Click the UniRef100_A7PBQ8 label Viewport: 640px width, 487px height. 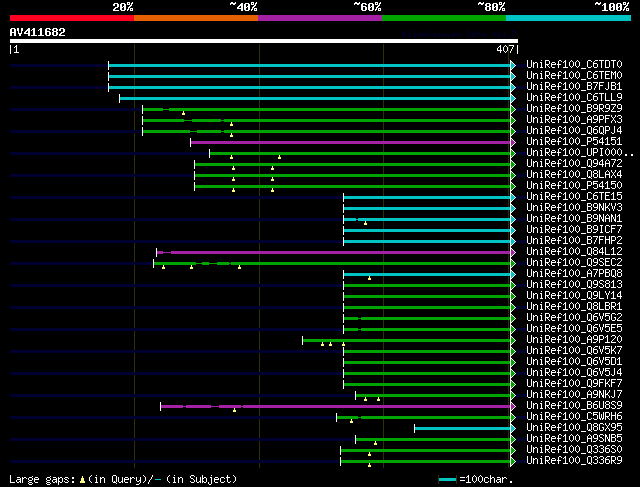(x=574, y=274)
